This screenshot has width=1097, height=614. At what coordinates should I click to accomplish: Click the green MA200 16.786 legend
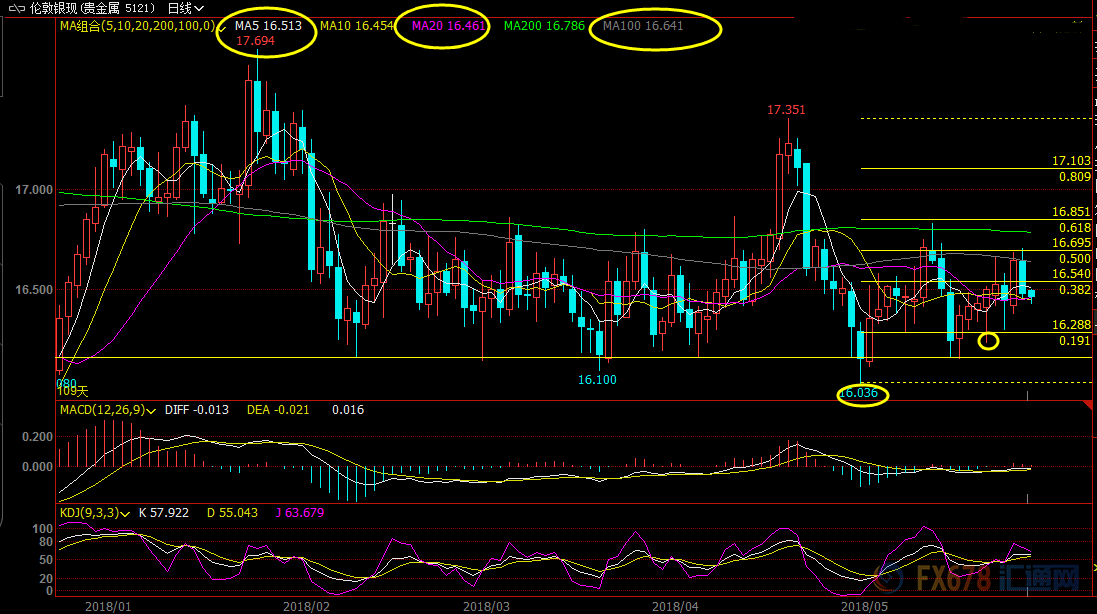pos(545,26)
